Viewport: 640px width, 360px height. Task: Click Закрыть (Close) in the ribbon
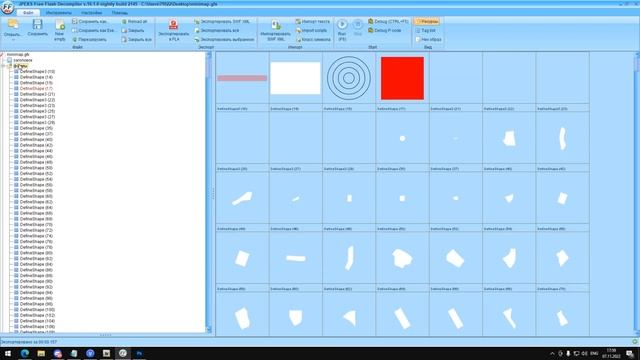point(133,31)
